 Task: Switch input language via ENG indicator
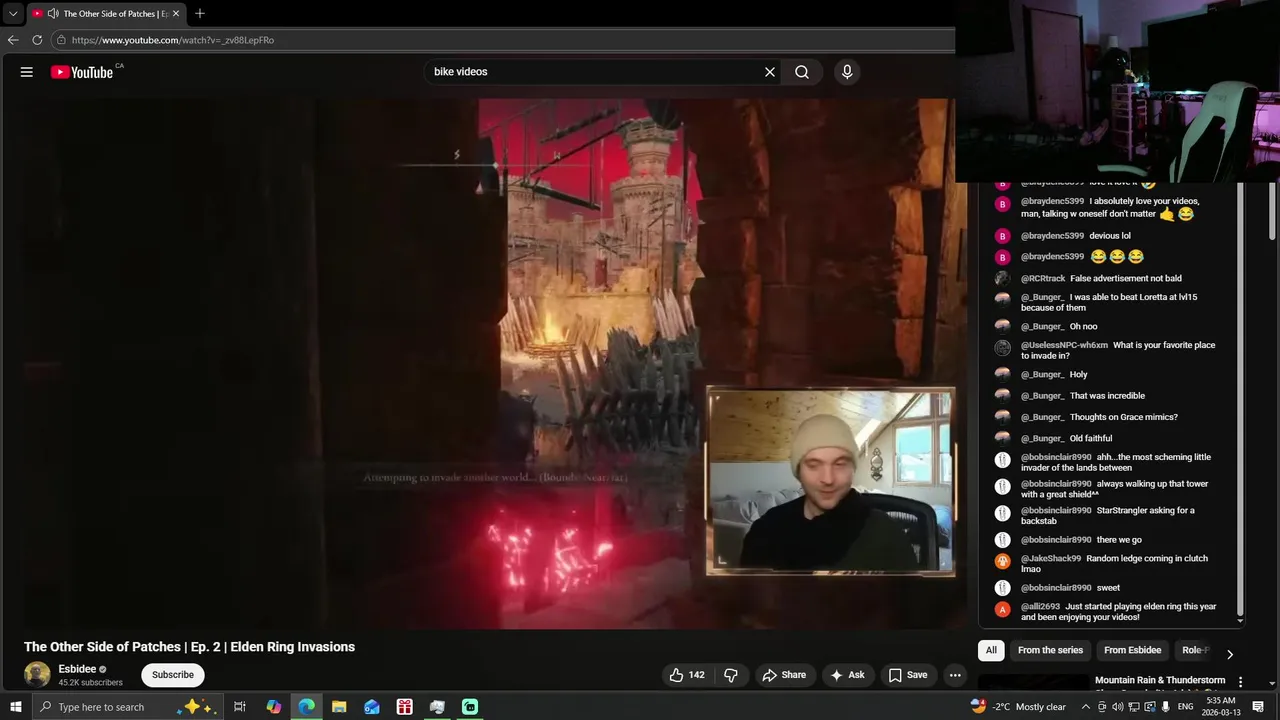tap(1185, 707)
